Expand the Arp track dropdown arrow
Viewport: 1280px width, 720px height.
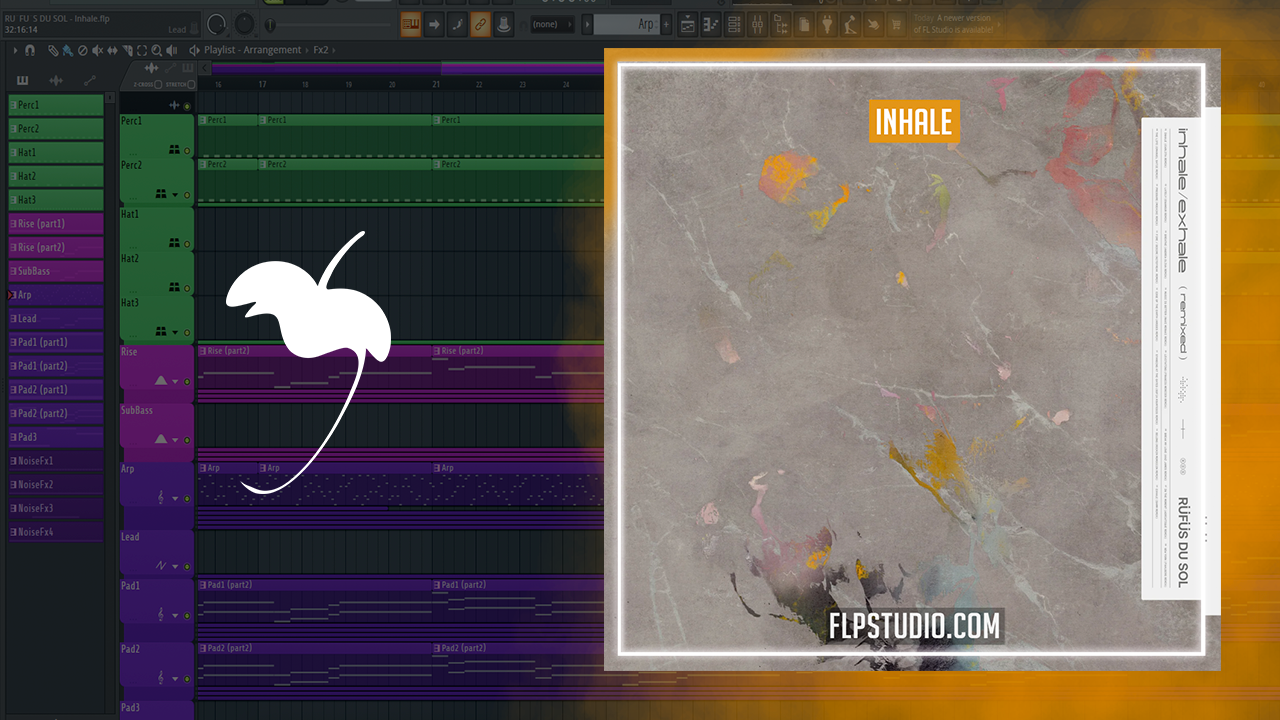[176, 498]
